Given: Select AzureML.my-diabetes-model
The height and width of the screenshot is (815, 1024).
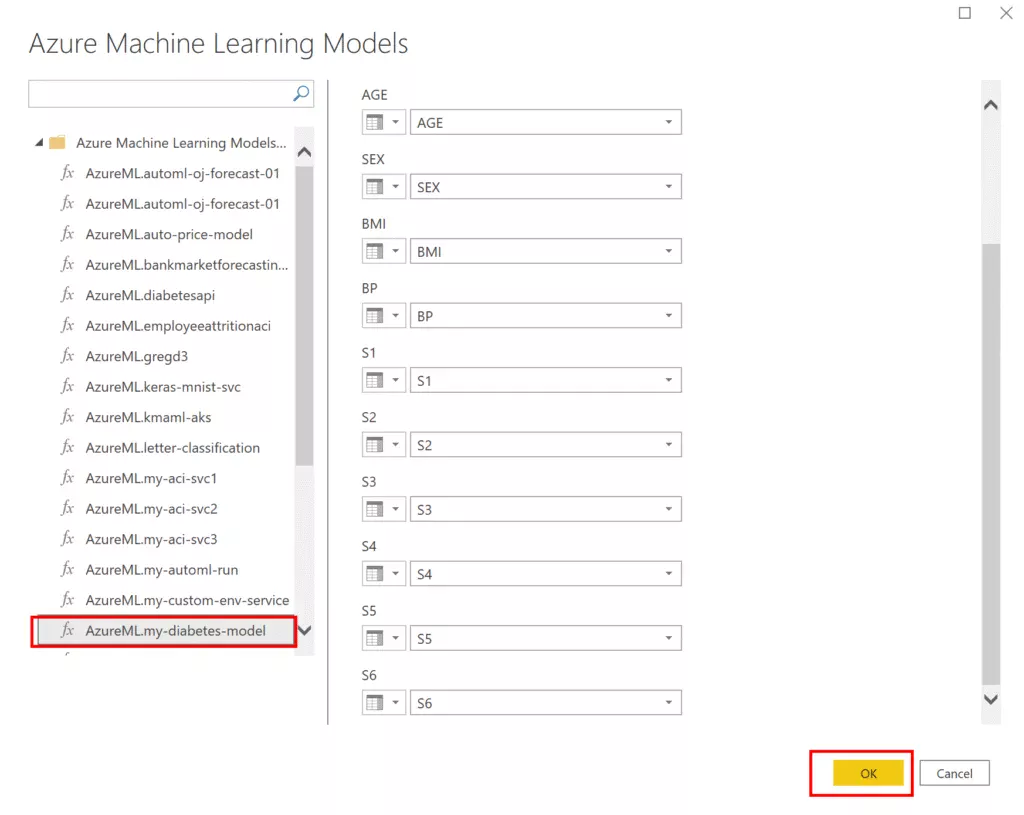Looking at the screenshot, I should (165, 631).
